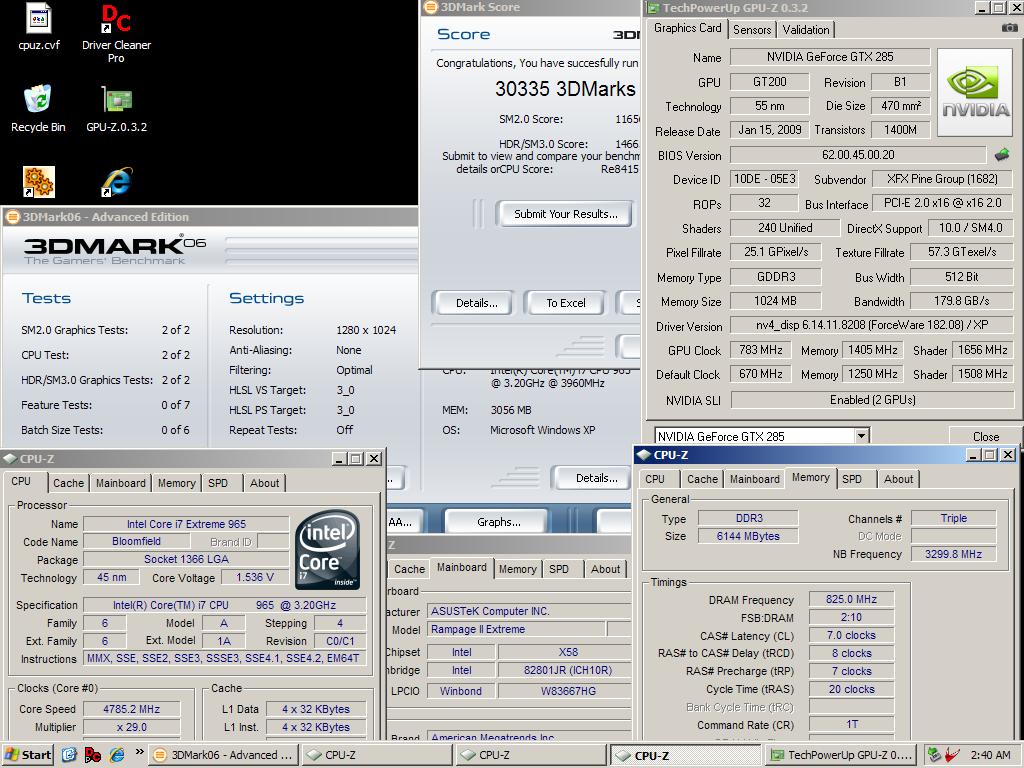The image size is (1024, 768).
Task: Open SPD tab in right CPU-Z Memory window
Action: [x=852, y=479]
